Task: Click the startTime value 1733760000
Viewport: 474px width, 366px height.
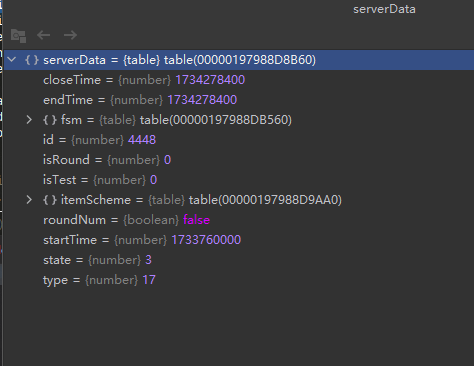Action: (206, 240)
